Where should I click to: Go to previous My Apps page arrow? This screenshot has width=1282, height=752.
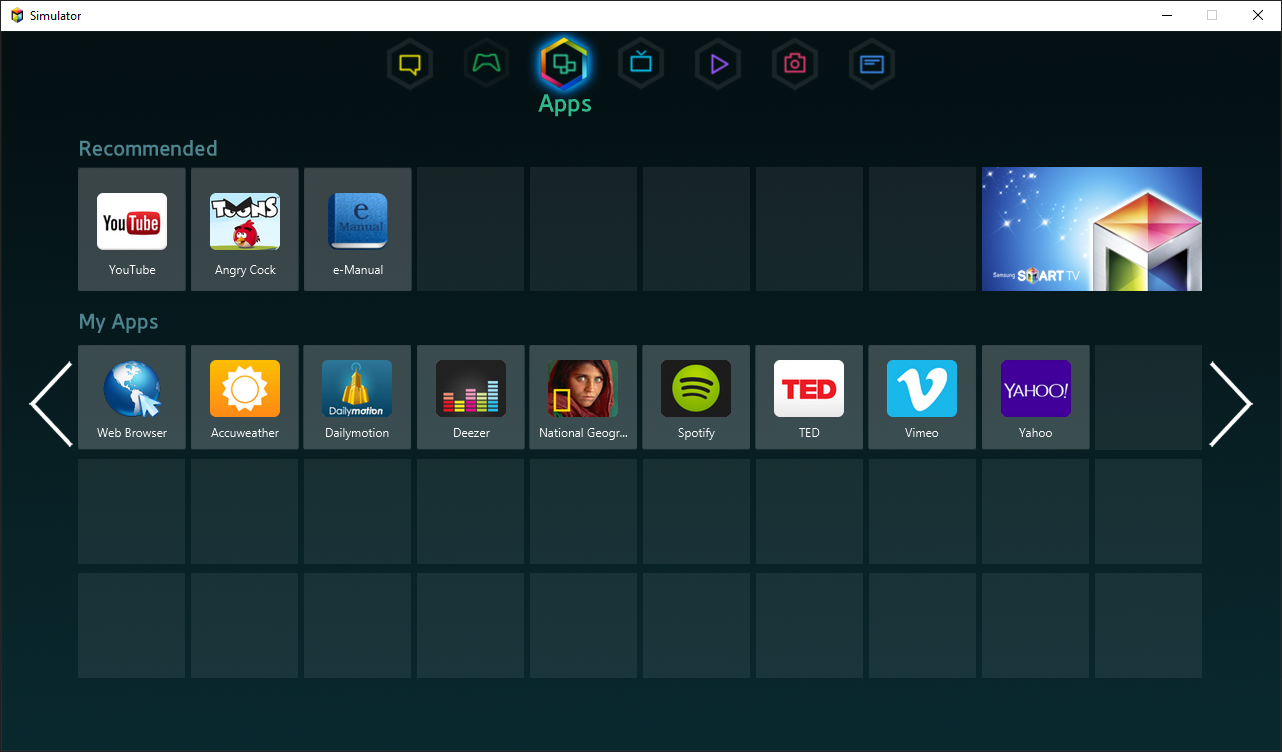[51, 404]
